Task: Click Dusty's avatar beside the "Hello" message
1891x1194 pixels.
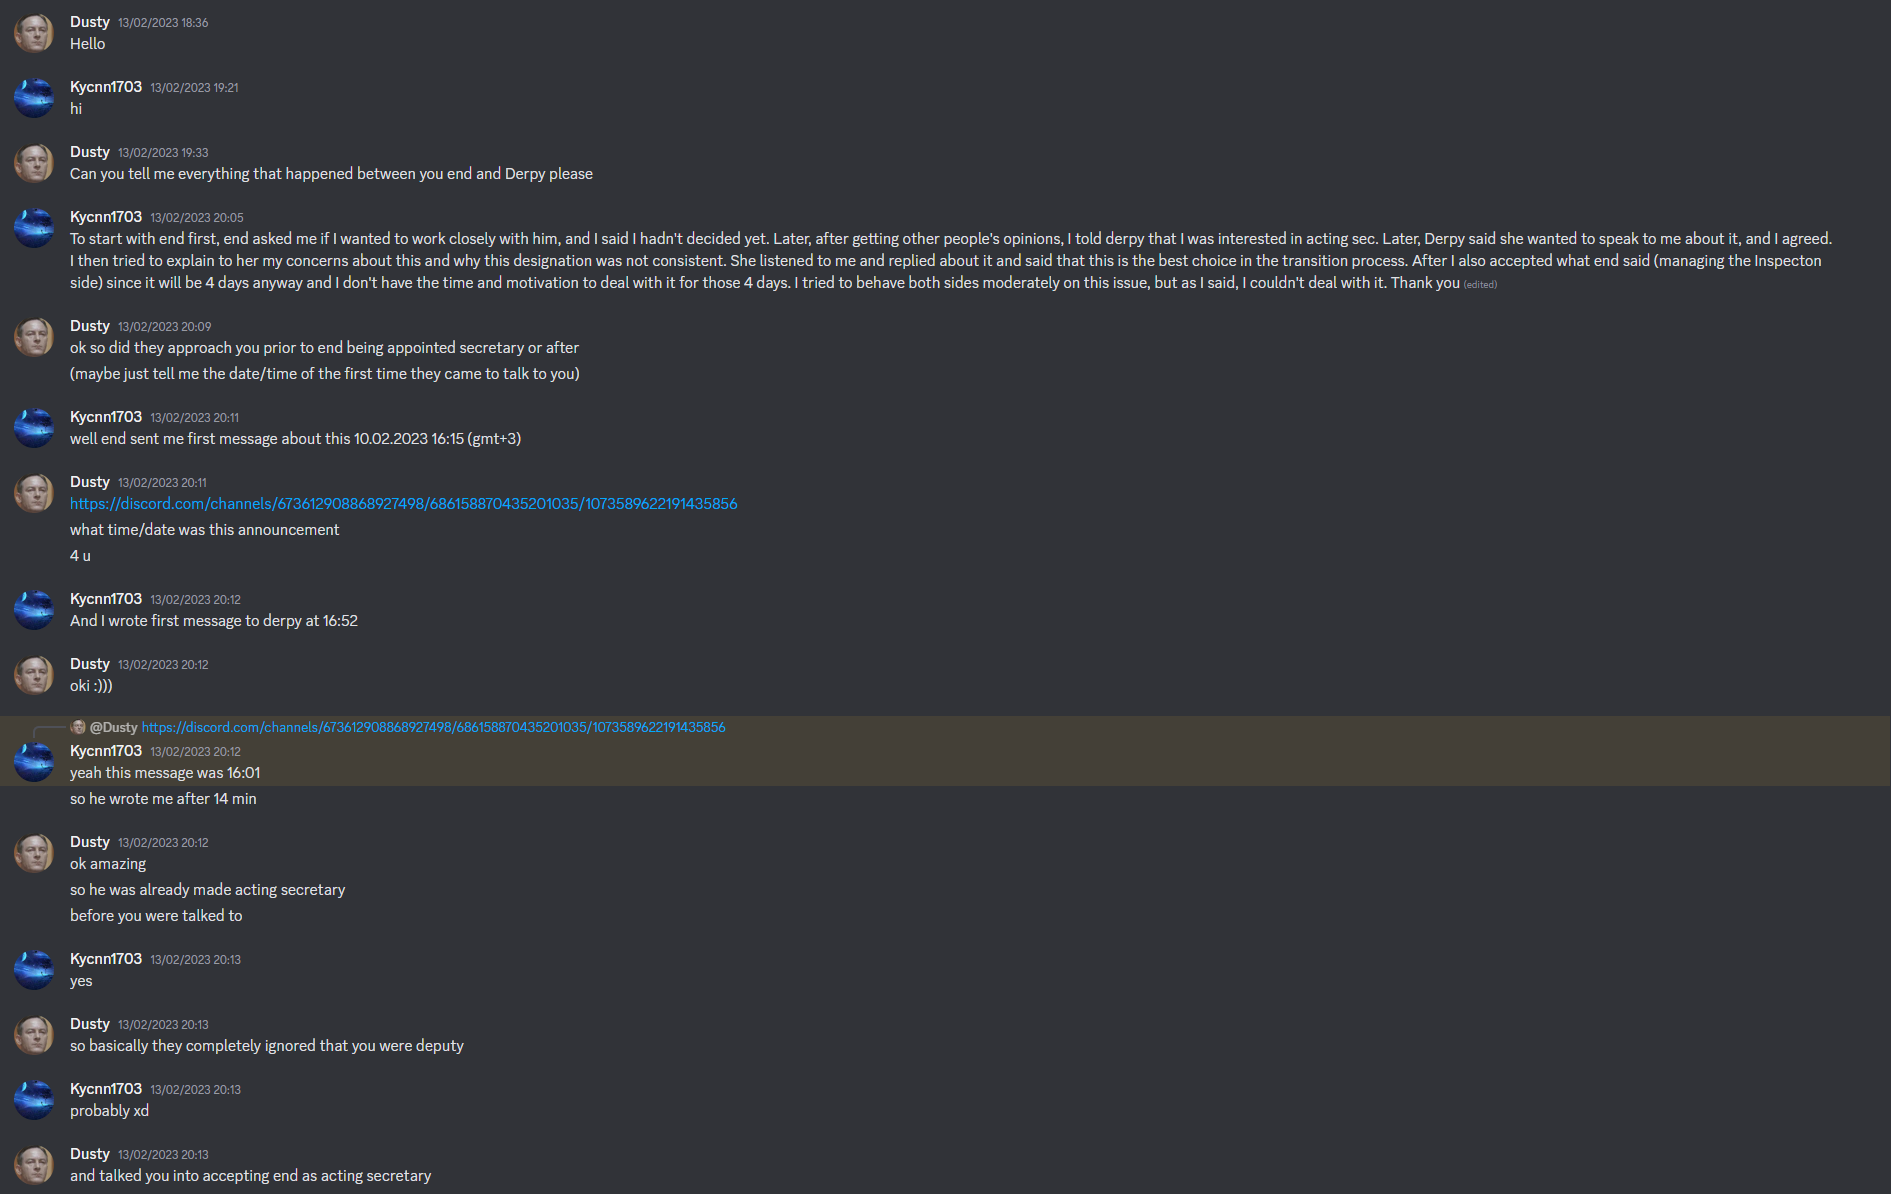Action: pos(34,33)
